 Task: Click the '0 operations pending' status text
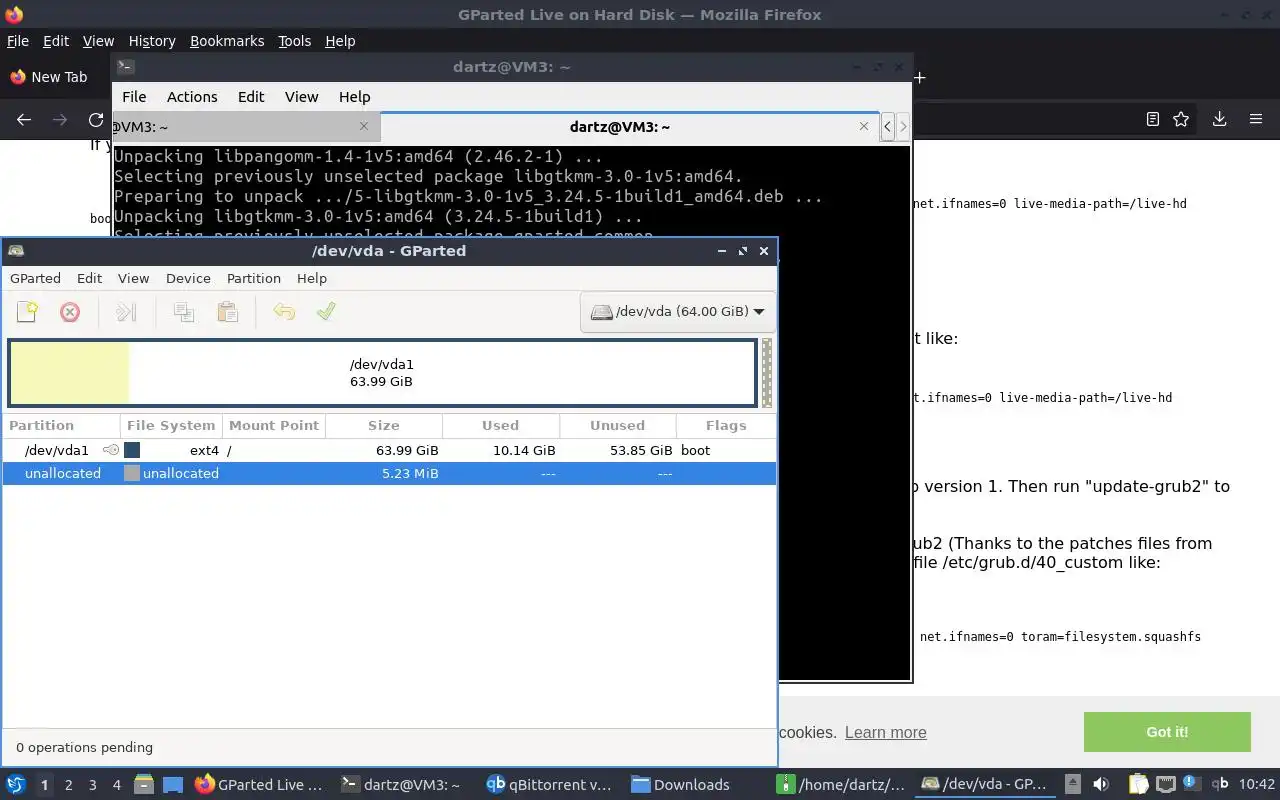point(84,748)
